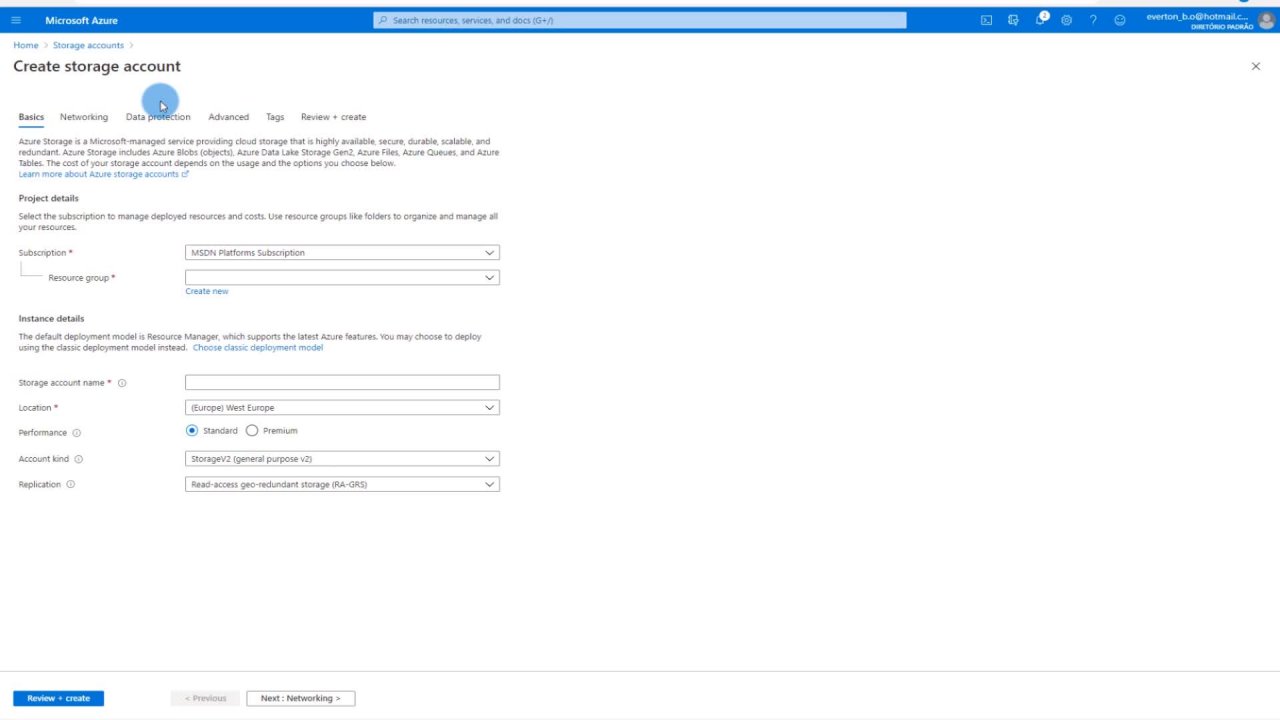Open the Directory and subscription filter
Screen dimensions: 1280x720
point(1013,20)
